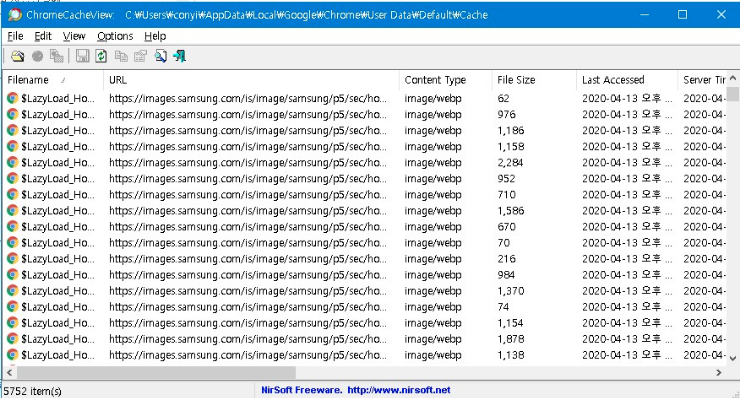The image size is (741, 398).
Task: Sort list by Content Type column header
Action: tap(446, 80)
